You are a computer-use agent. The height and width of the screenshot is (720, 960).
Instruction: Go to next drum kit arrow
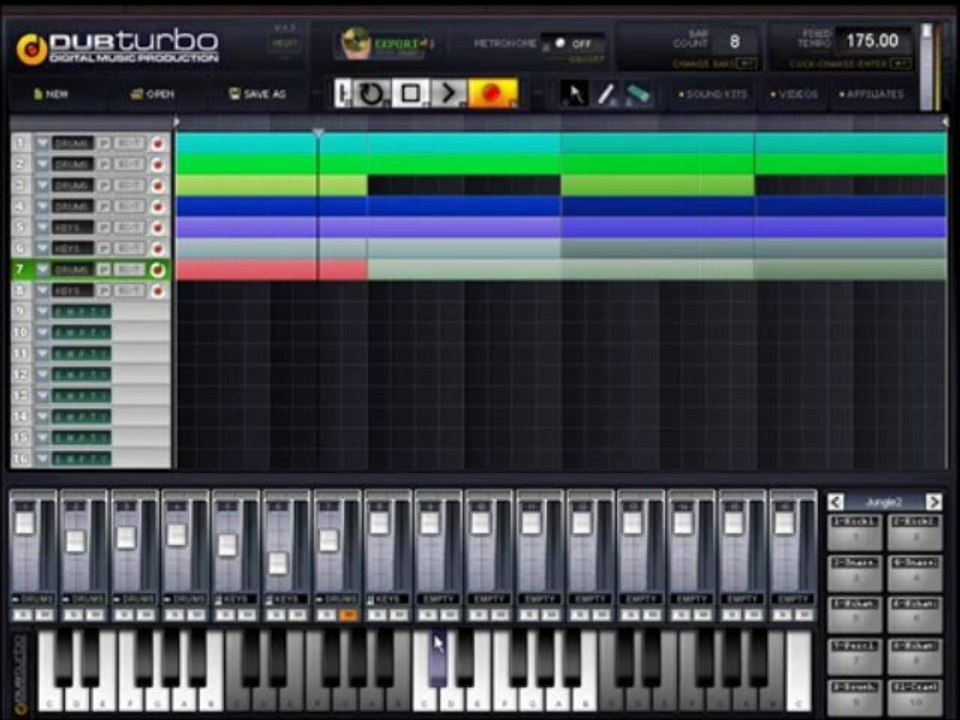(x=934, y=502)
